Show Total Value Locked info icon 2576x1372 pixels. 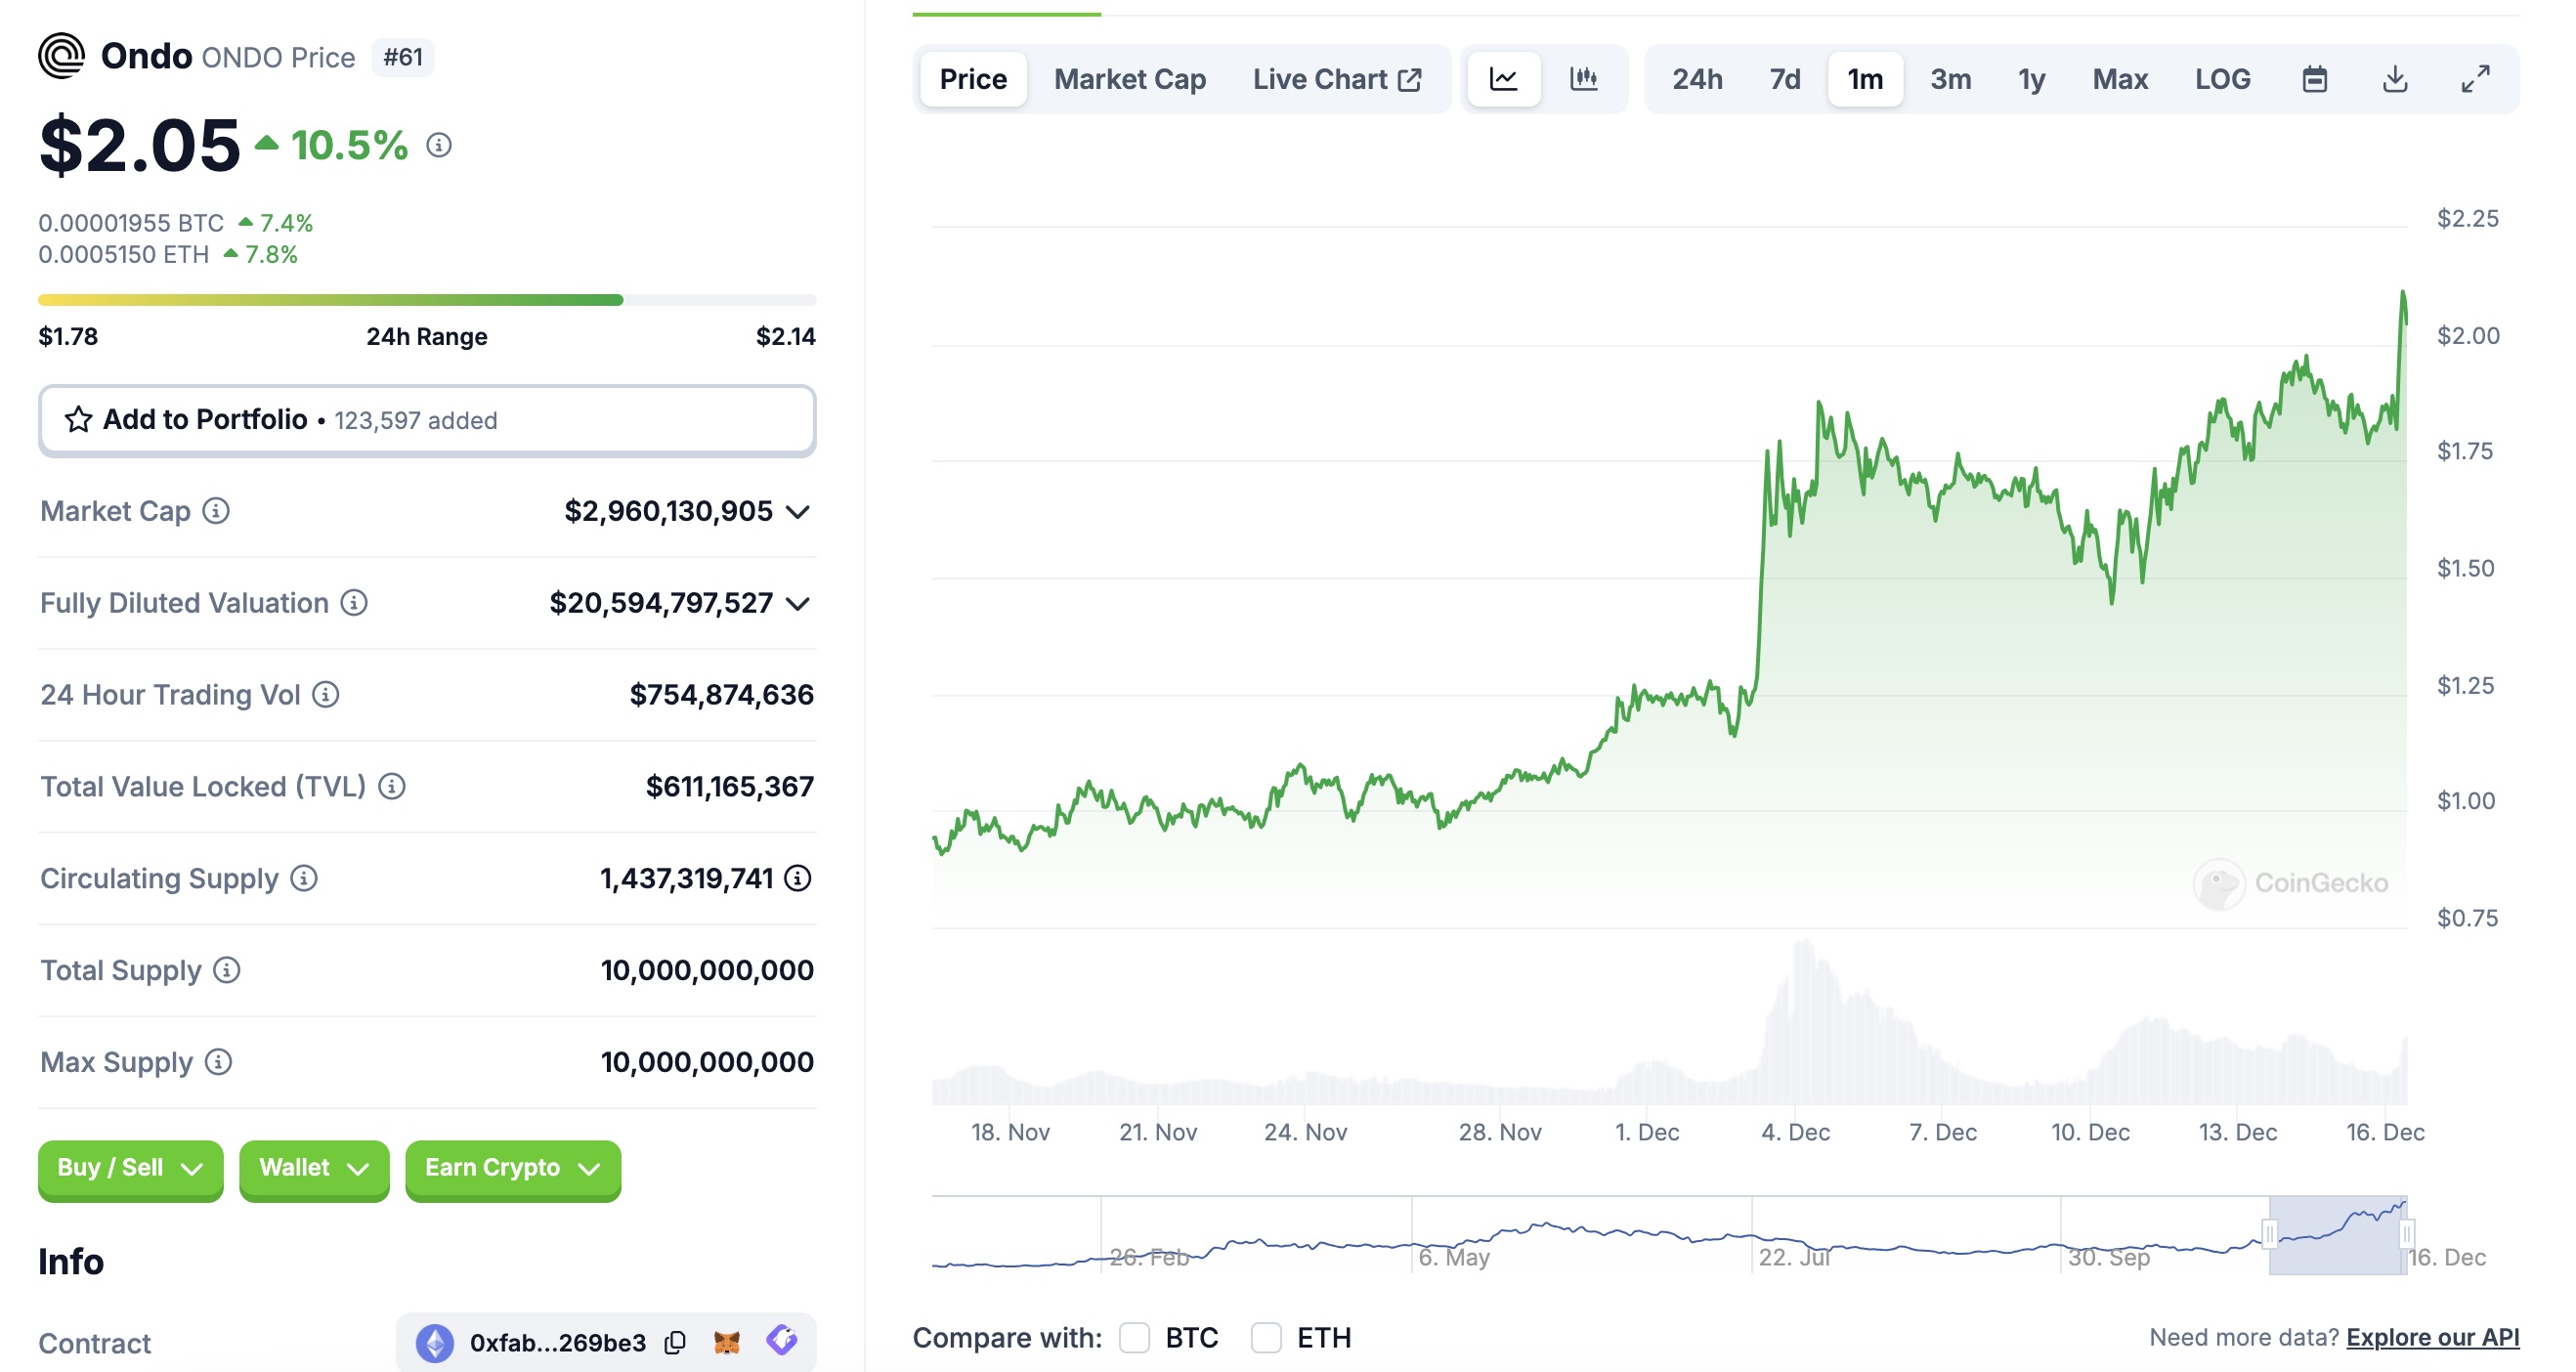pyautogui.click(x=392, y=787)
